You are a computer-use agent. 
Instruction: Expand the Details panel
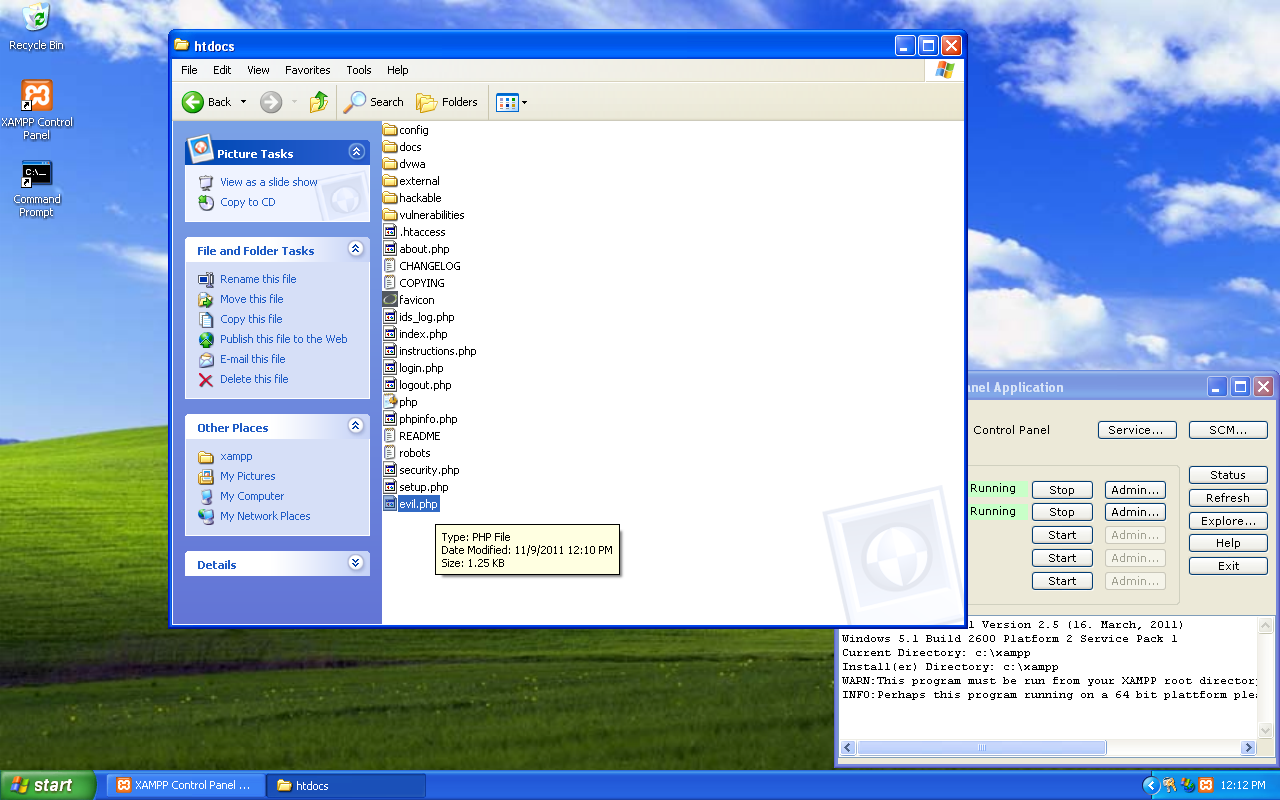[356, 563]
